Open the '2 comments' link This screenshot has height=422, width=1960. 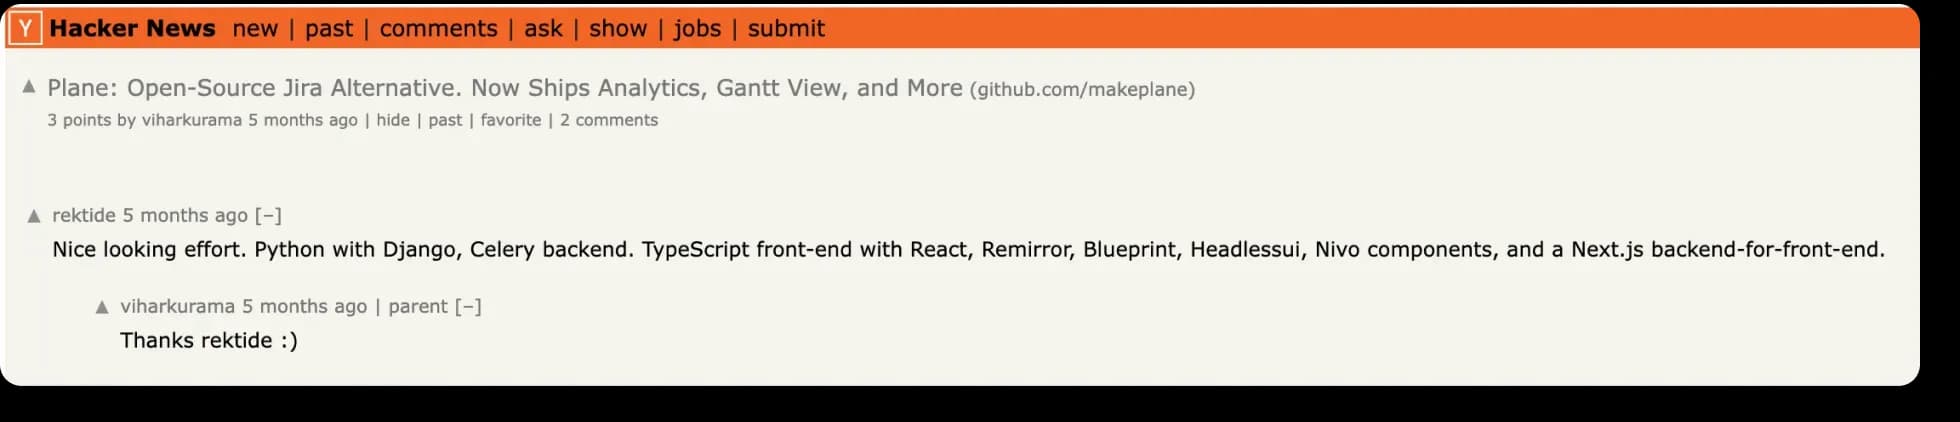[609, 120]
